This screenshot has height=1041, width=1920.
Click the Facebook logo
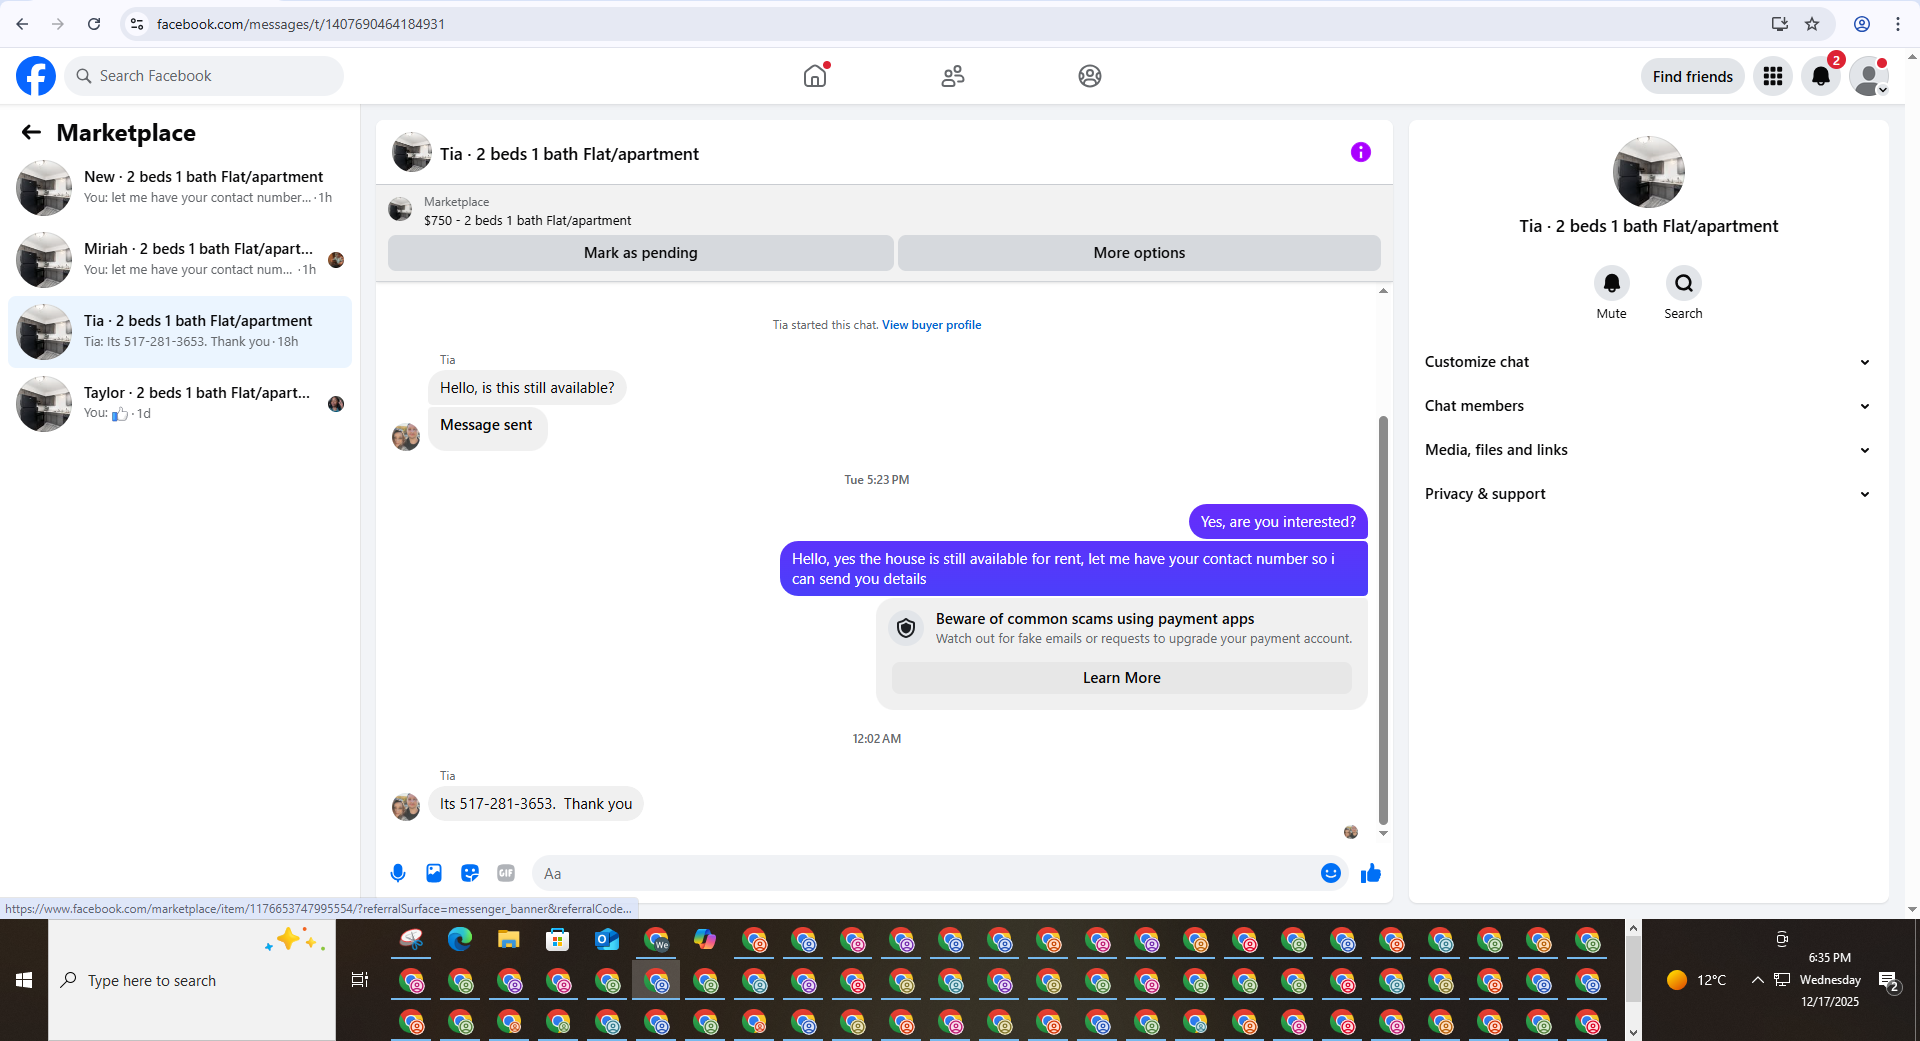point(36,76)
